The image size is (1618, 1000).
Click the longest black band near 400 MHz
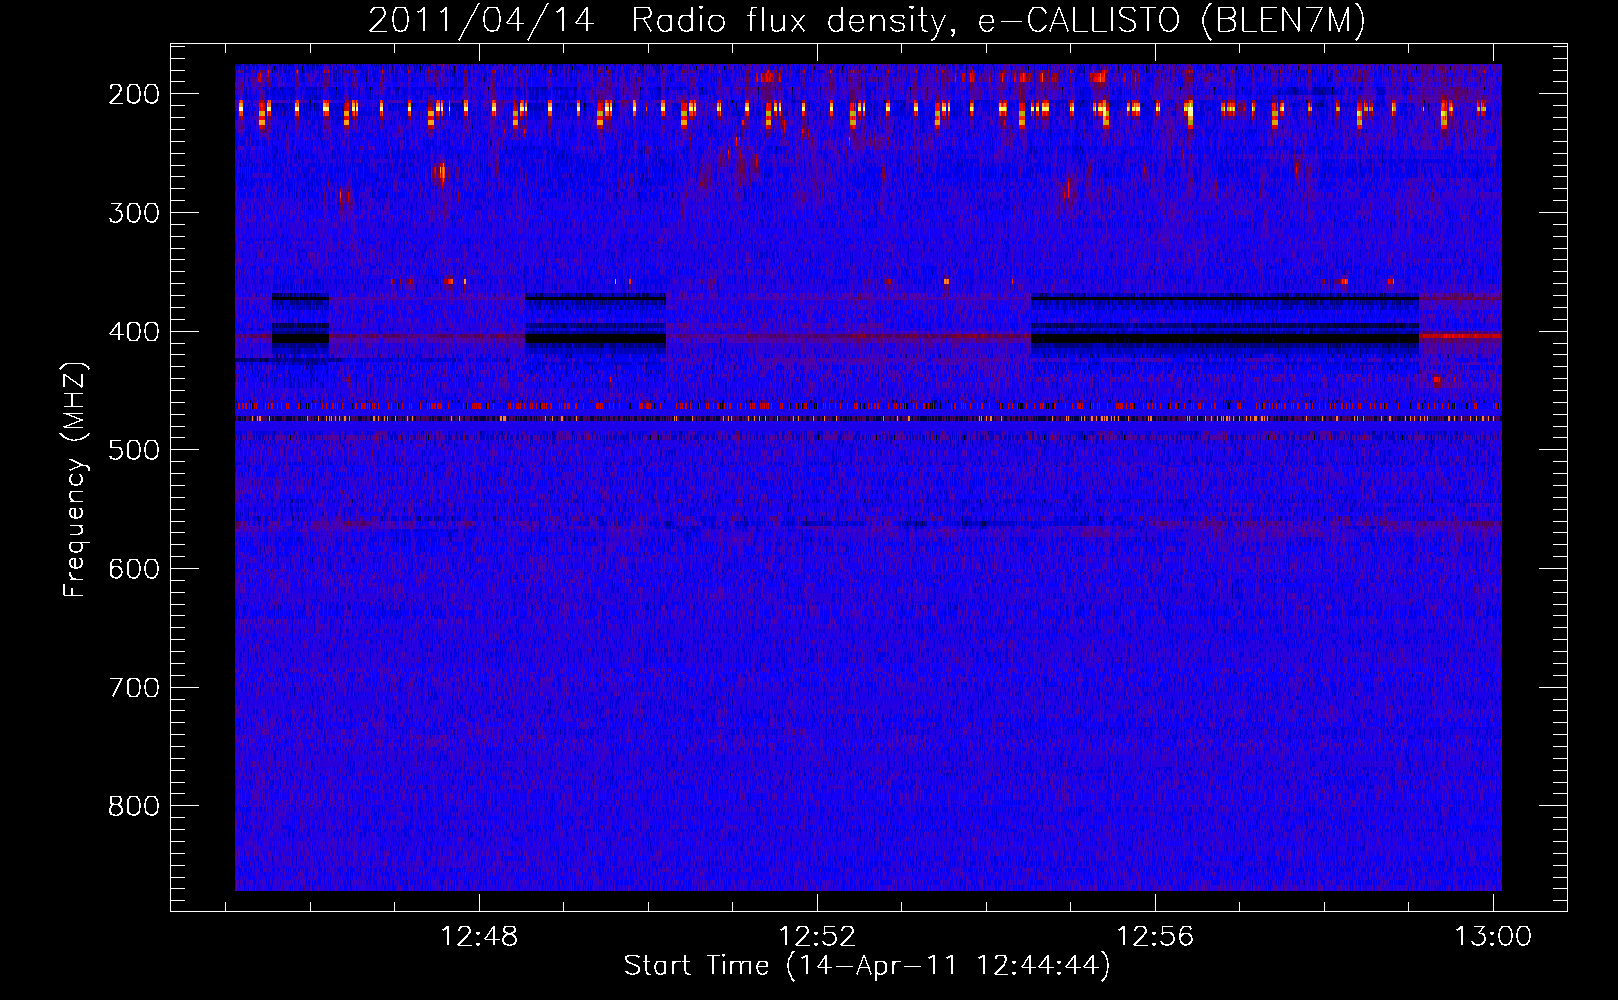tap(1225, 339)
